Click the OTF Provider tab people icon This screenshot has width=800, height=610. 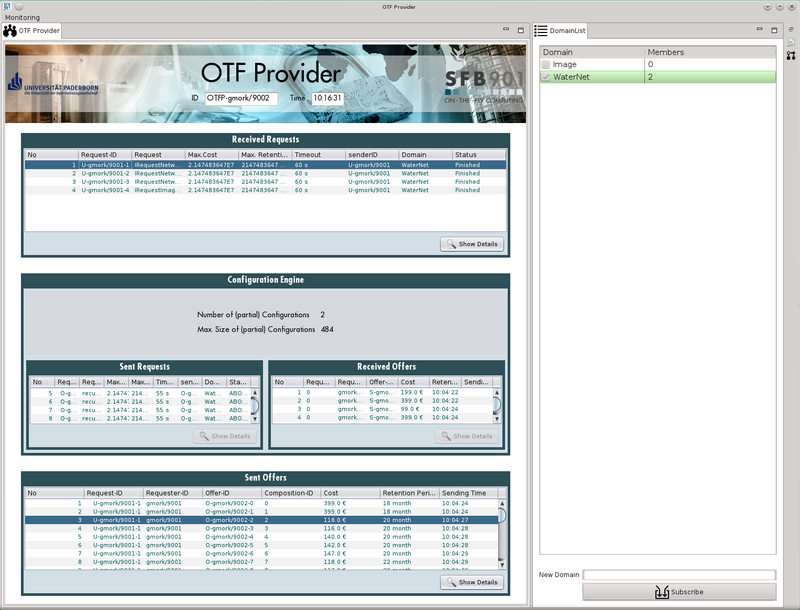pos(10,31)
